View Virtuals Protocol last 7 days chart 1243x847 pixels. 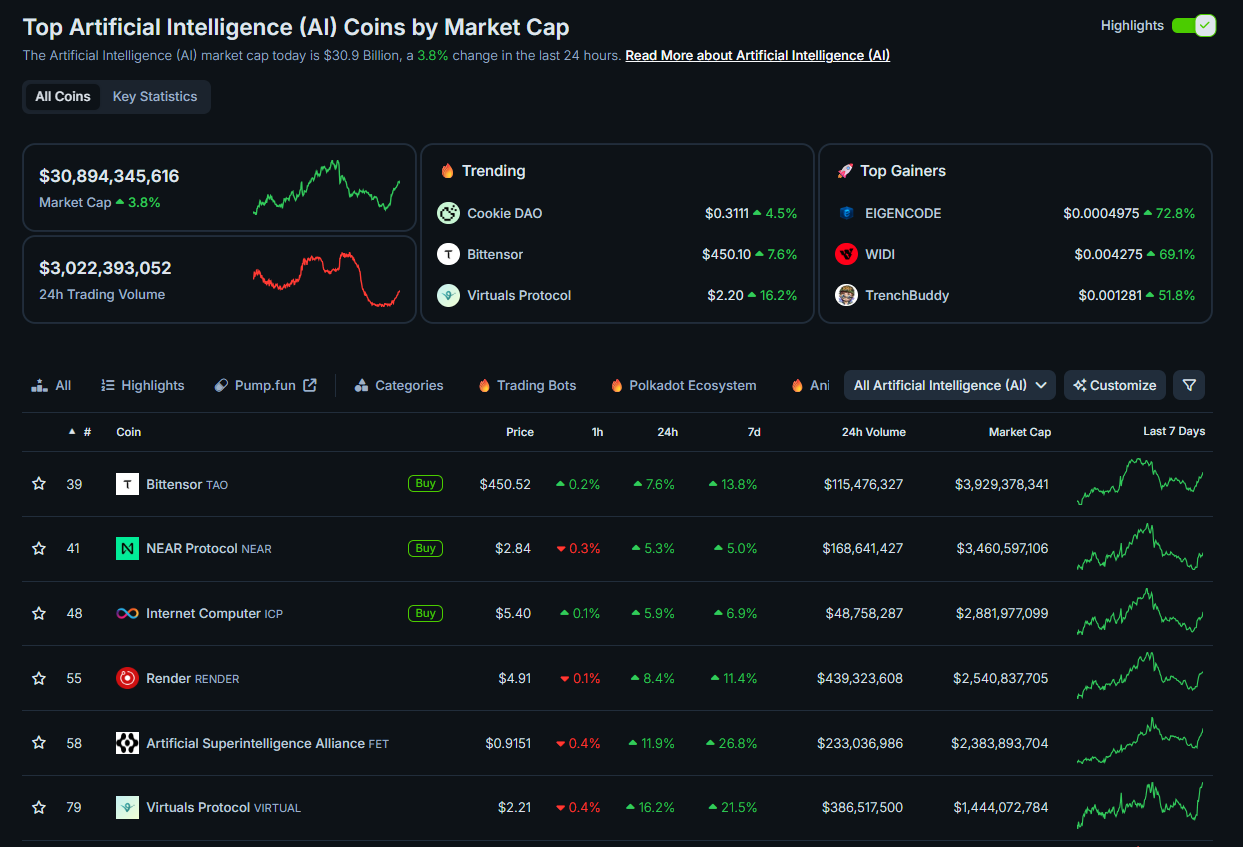[x=1140, y=805]
